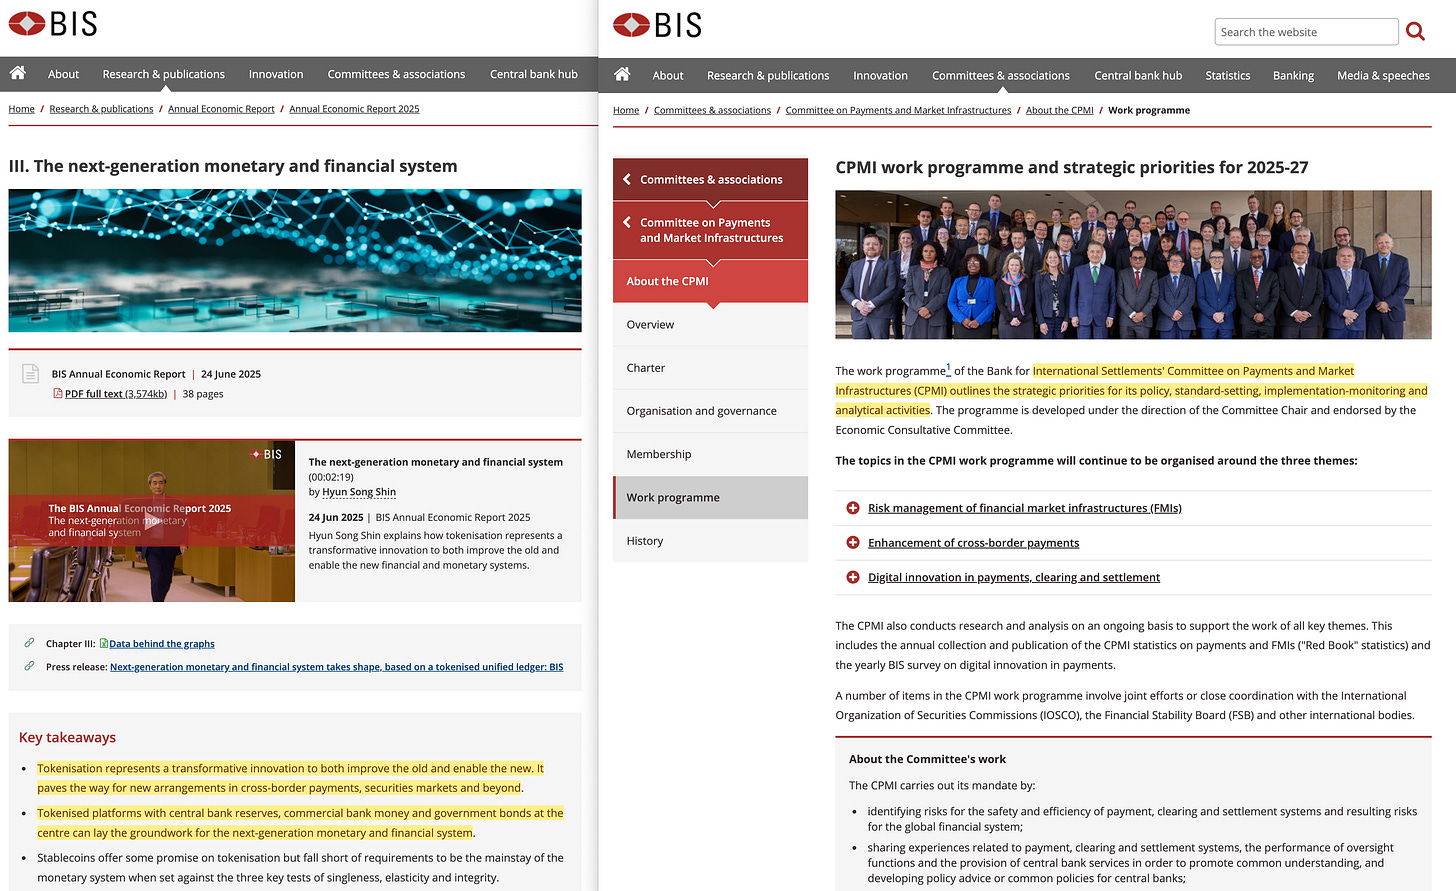Open Banking menu in right navbar
The height and width of the screenshot is (891, 1456).
(x=1293, y=75)
